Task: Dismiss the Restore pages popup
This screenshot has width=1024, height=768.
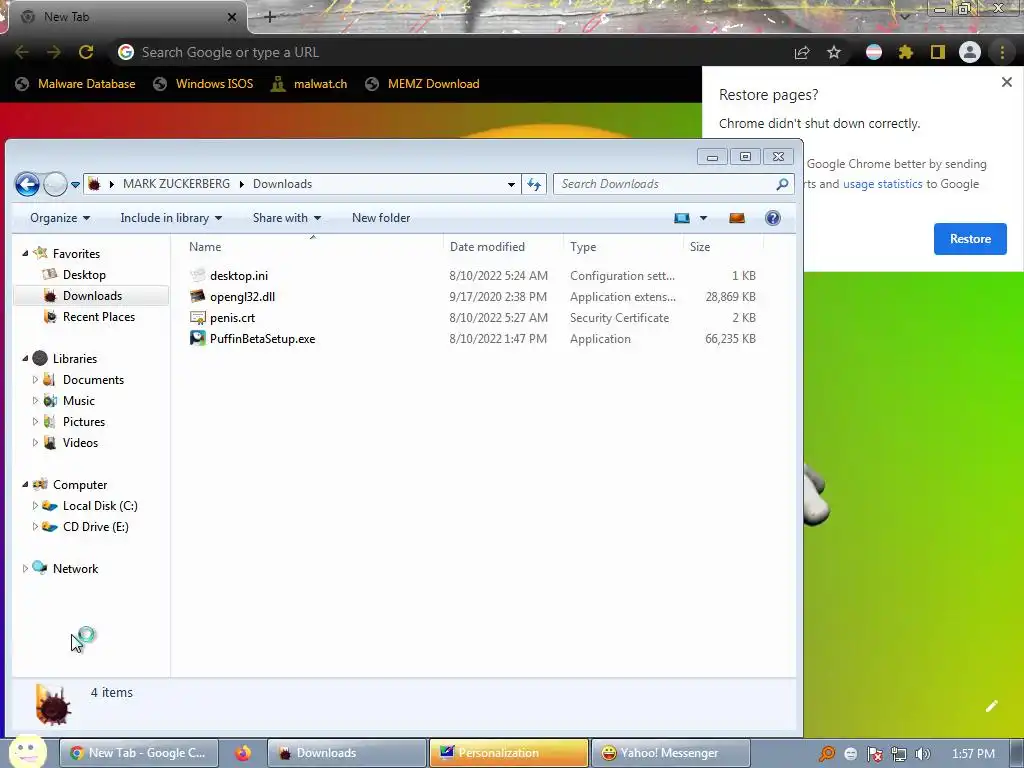Action: coord(1007,82)
